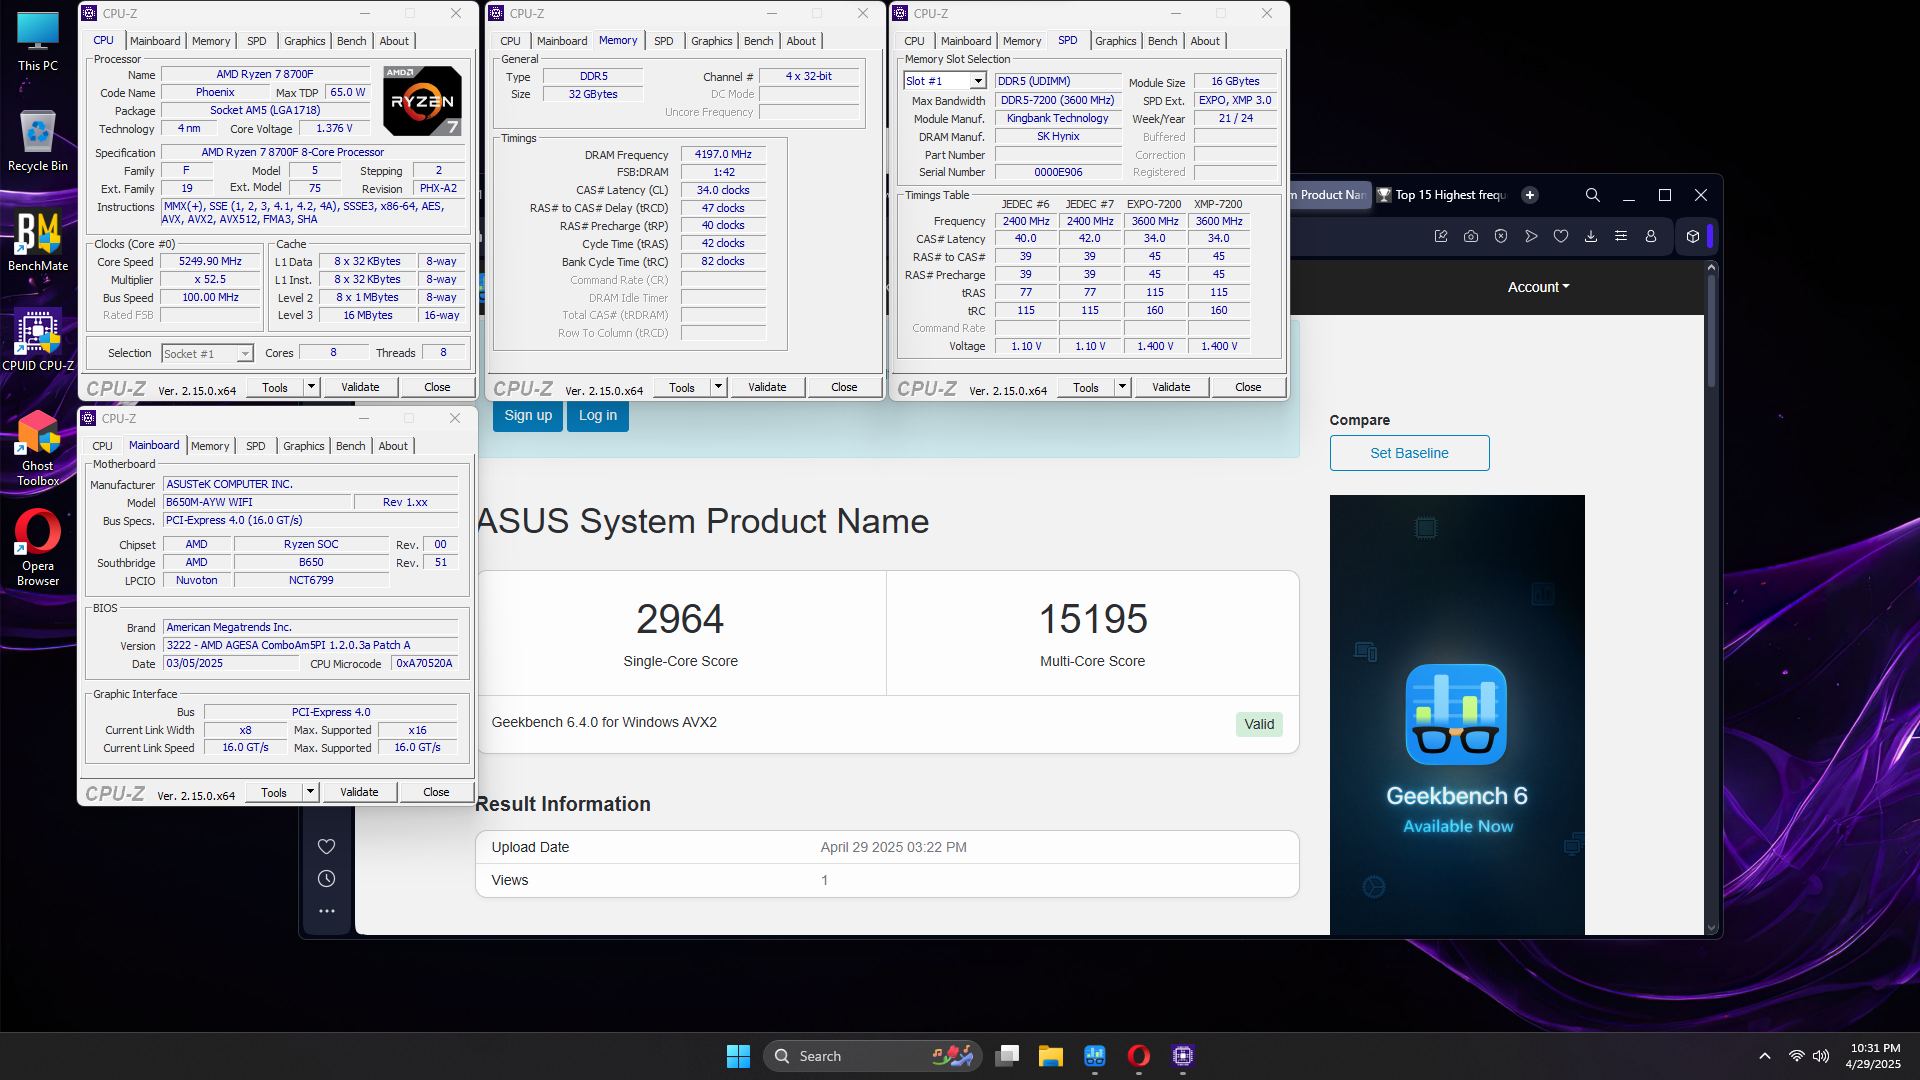Expand Tools dropdown arrow in SPD tab window
Viewport: 1920px width, 1080px height.
[x=1122, y=387]
